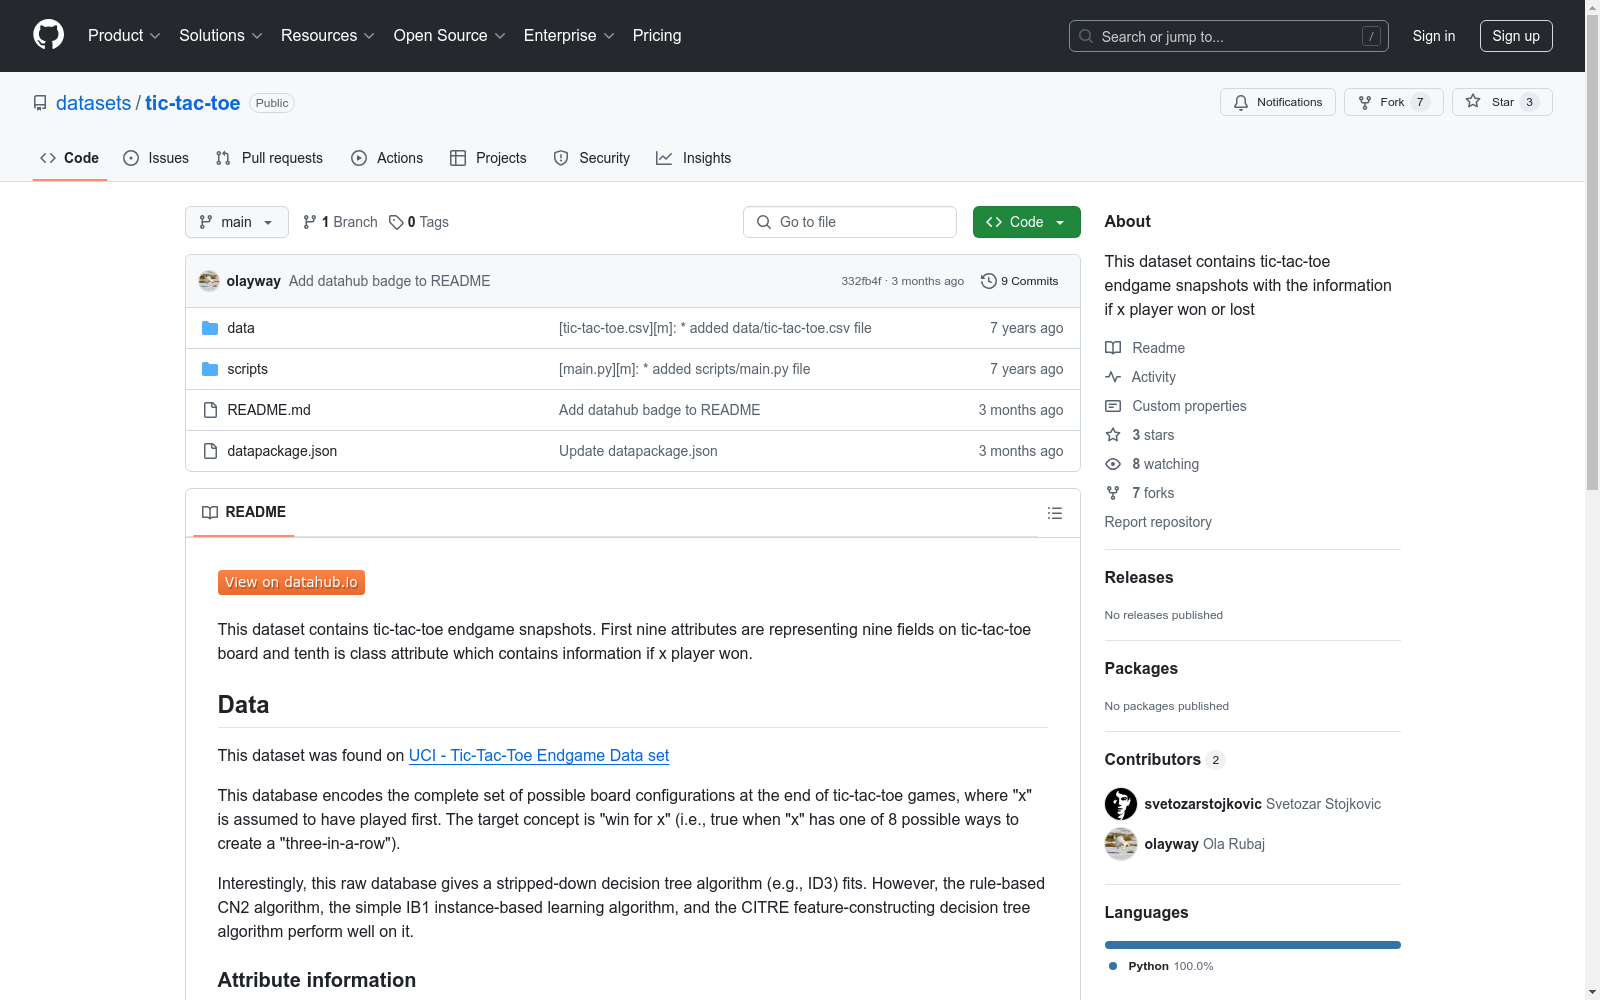Focus the Go to file input
The image size is (1600, 1000).
[x=850, y=222]
